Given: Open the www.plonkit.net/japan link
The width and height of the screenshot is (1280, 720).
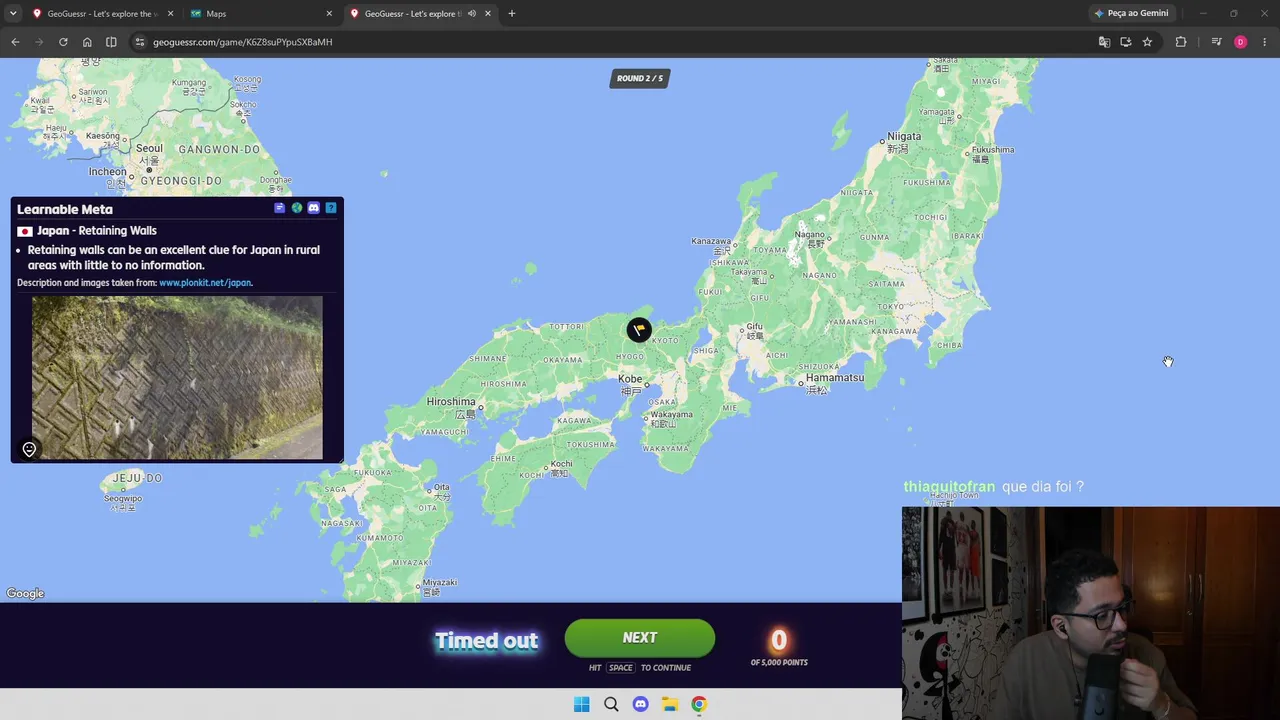Looking at the screenshot, I should click(205, 283).
